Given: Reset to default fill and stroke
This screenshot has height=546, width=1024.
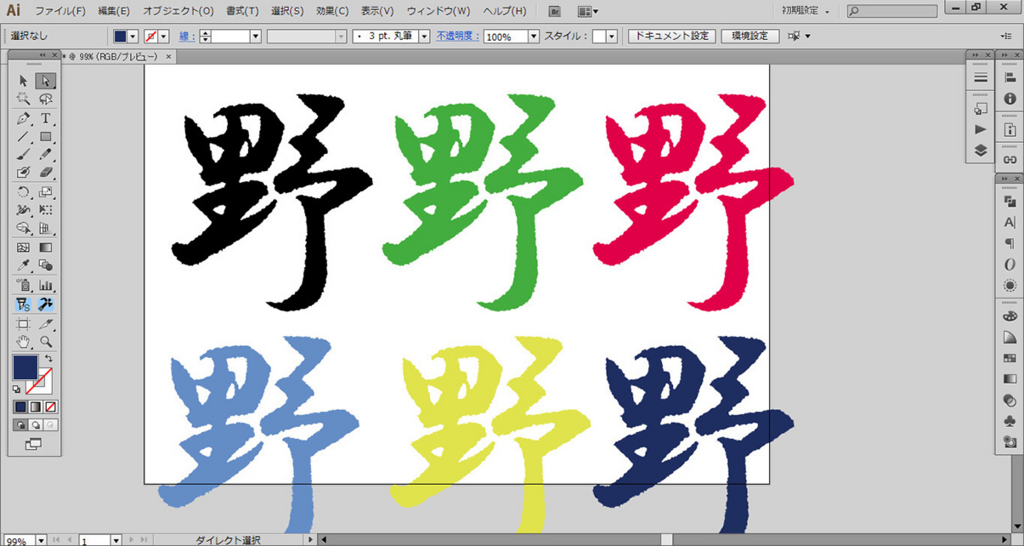Looking at the screenshot, I should [17, 389].
